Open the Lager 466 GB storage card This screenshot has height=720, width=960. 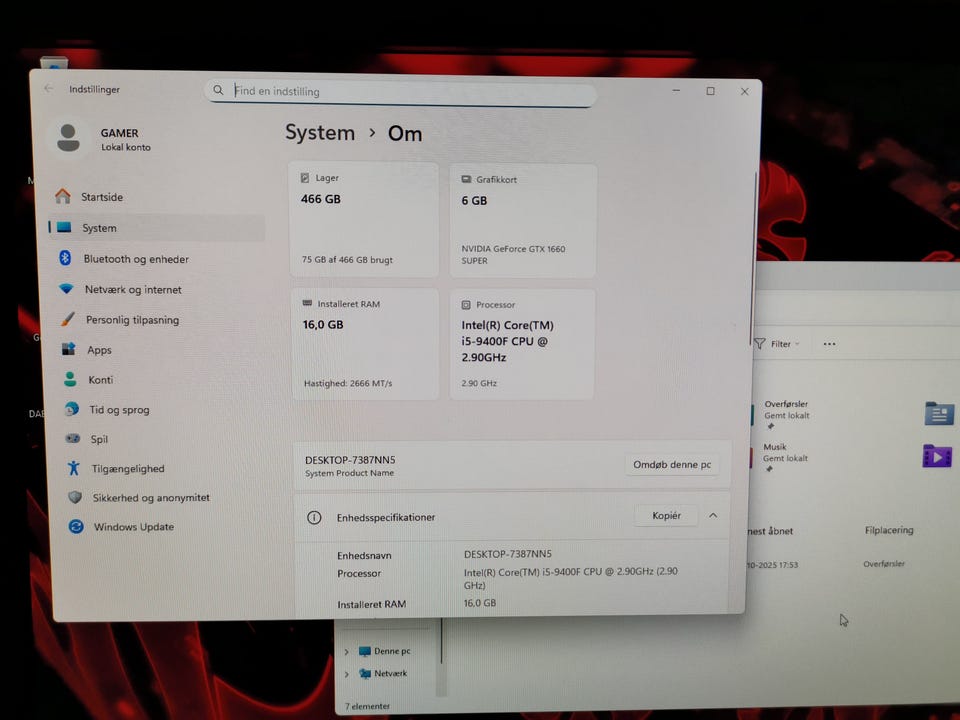coord(364,220)
